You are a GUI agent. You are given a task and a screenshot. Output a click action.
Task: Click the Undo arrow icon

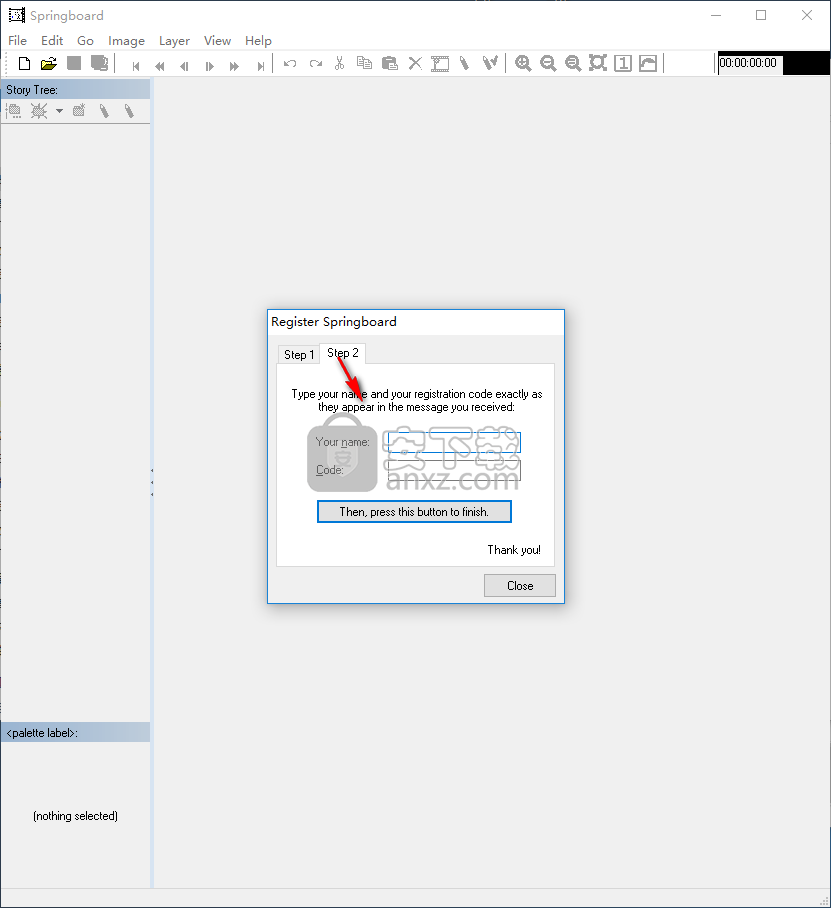pos(290,64)
